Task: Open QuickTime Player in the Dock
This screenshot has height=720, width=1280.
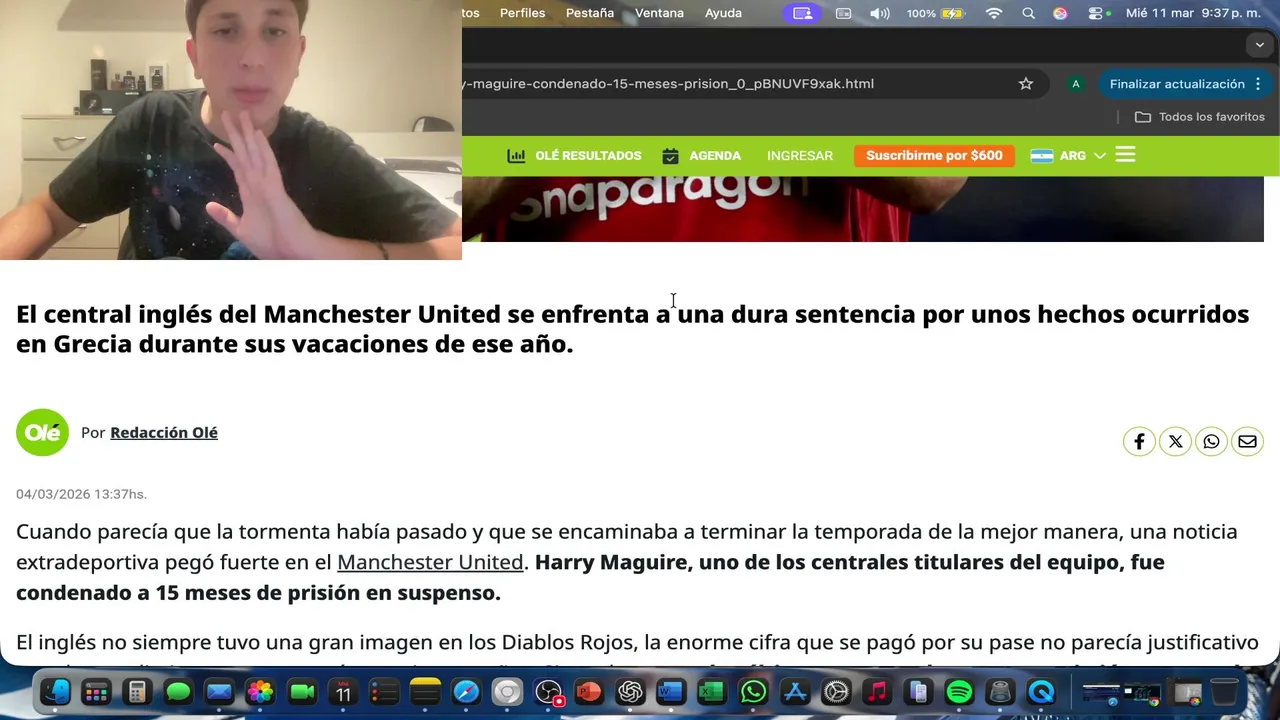Action: click(x=1041, y=692)
